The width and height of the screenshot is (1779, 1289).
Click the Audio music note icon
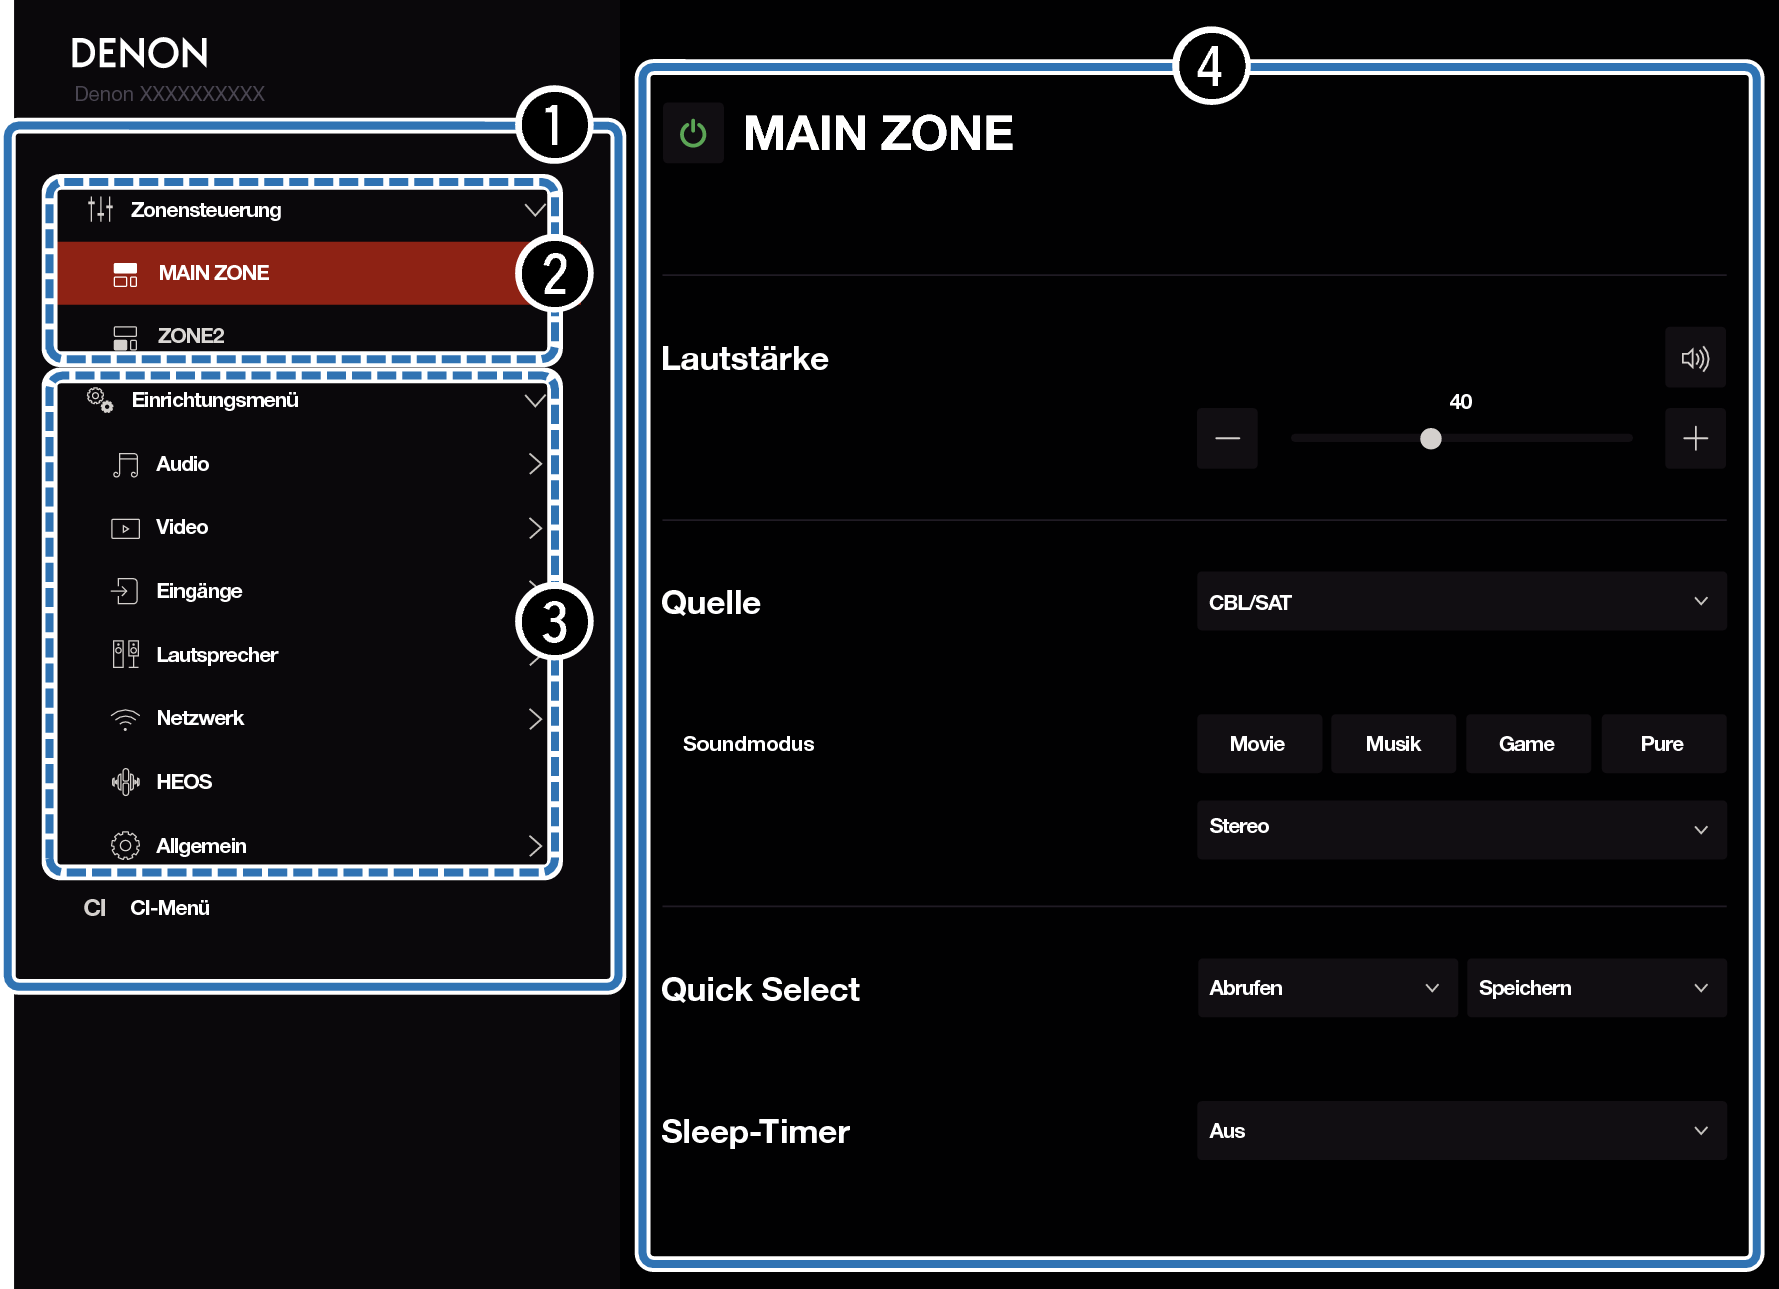pyautogui.click(x=125, y=465)
